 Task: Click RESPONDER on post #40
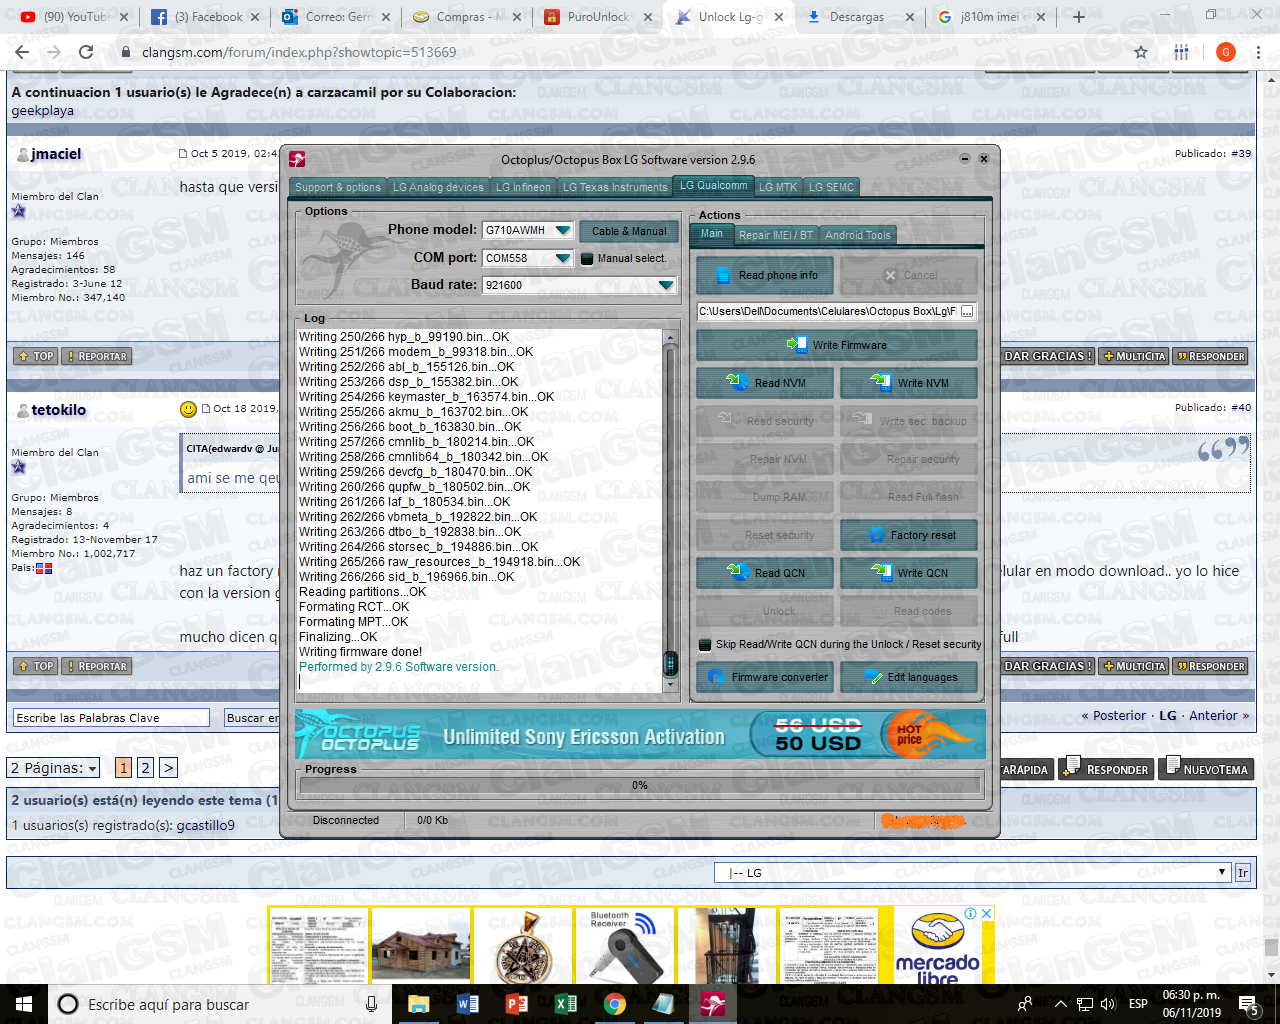point(1211,666)
